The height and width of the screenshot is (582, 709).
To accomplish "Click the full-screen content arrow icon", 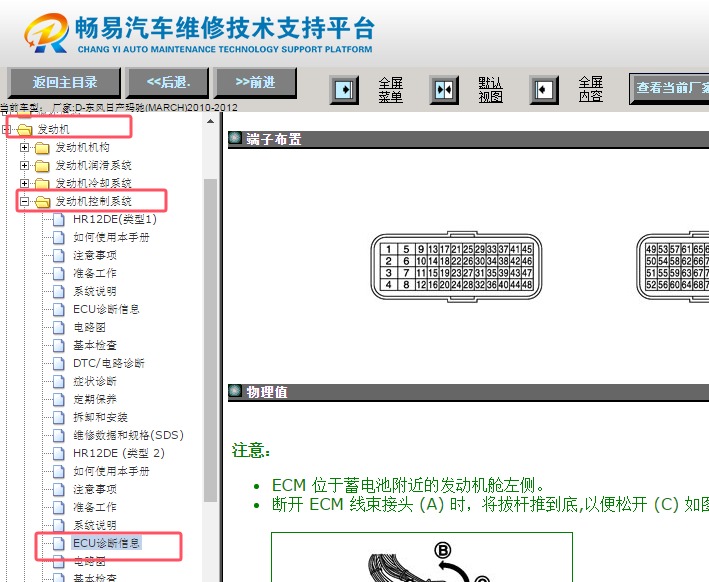I will (544, 90).
